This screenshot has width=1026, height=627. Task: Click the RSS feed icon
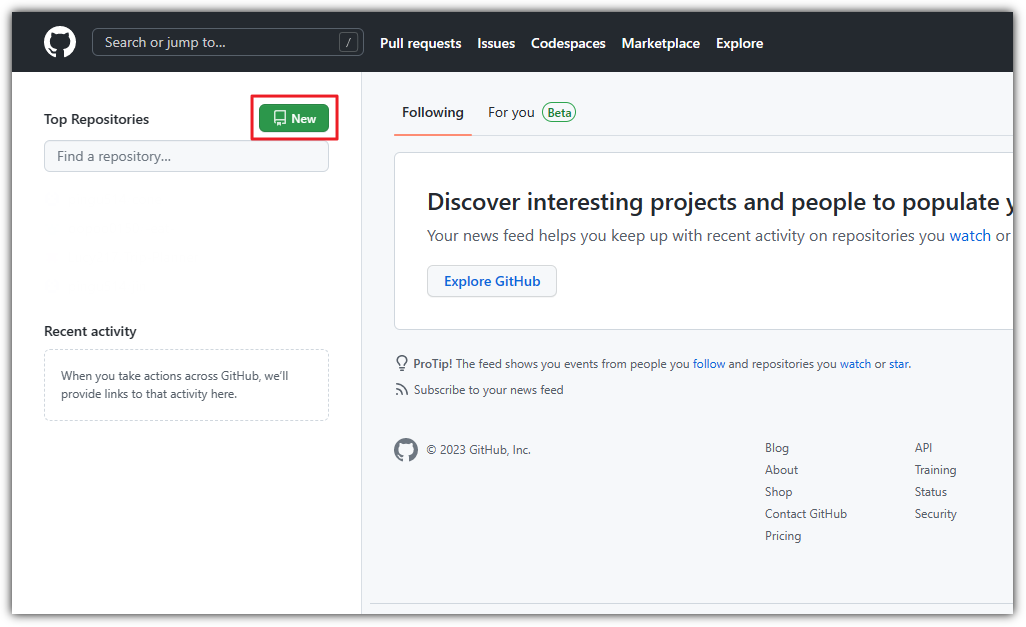tap(401, 390)
